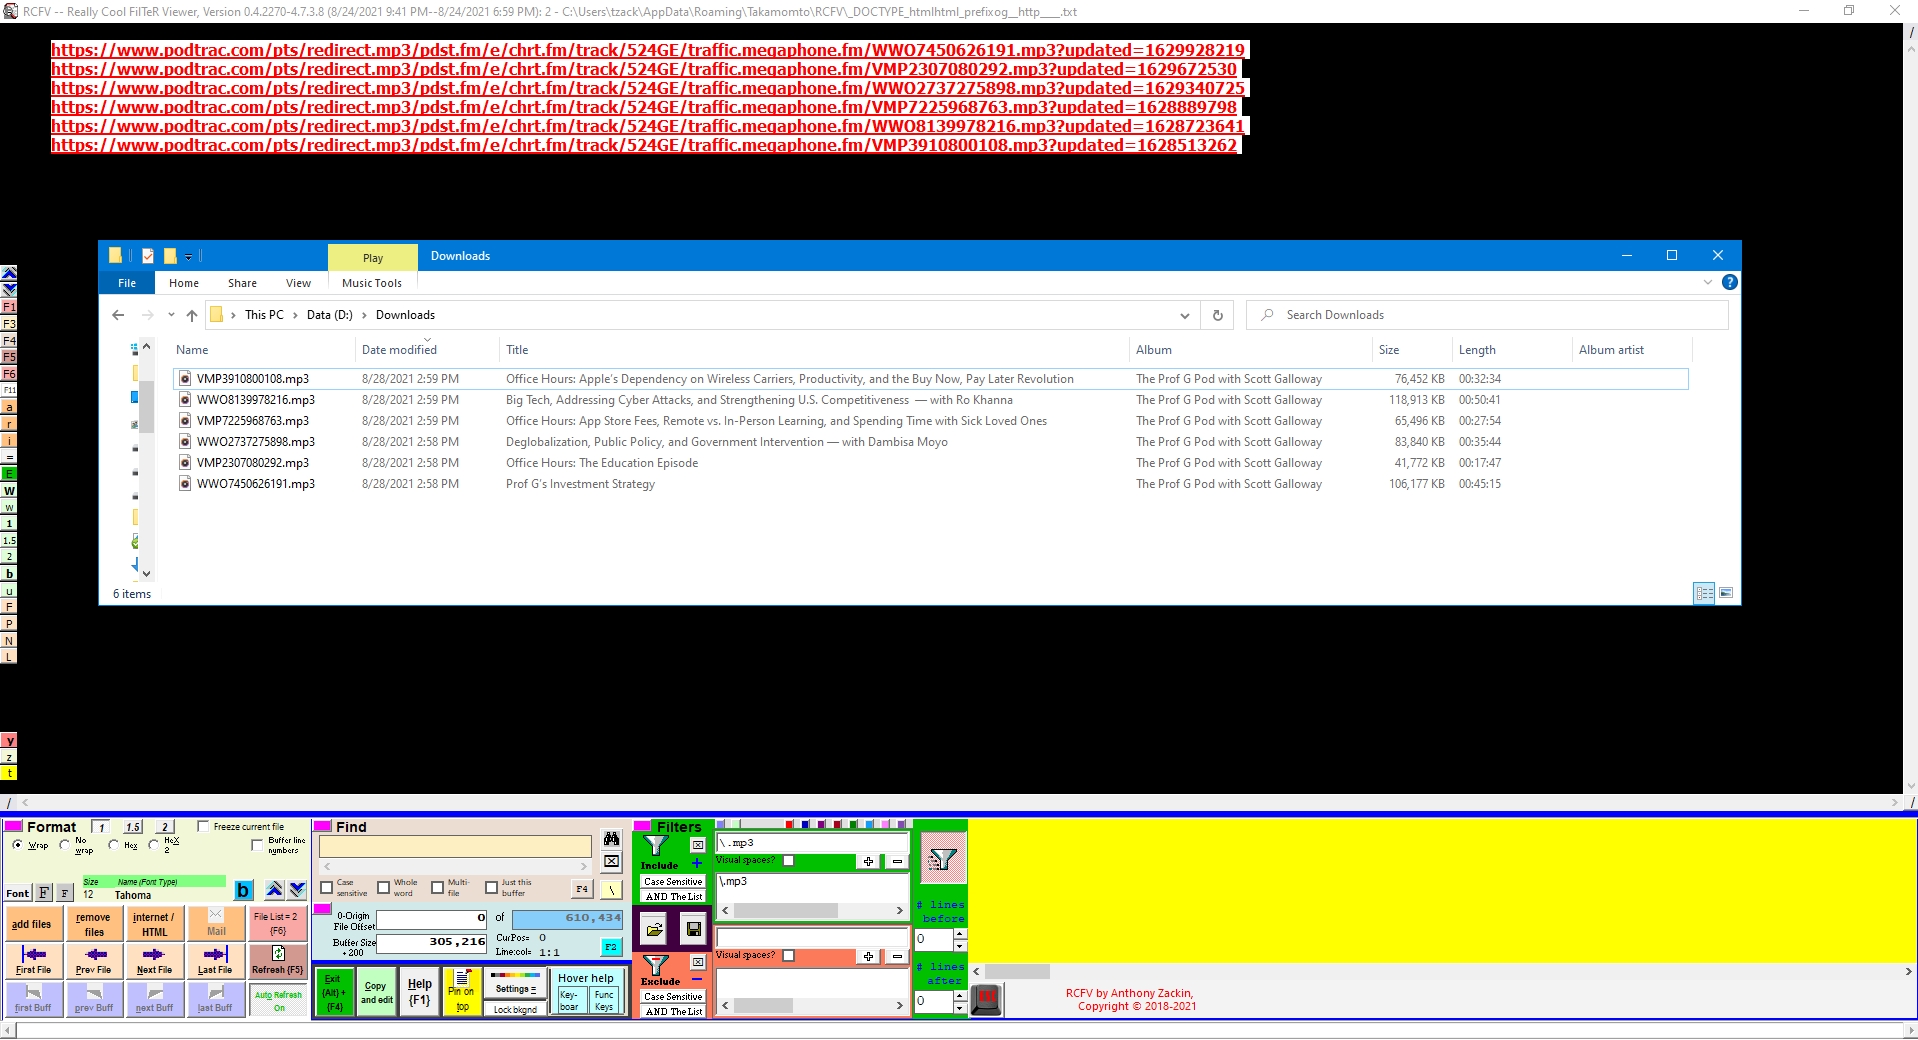
Task: Click the double down-arrow font size icon
Action: click(x=297, y=889)
